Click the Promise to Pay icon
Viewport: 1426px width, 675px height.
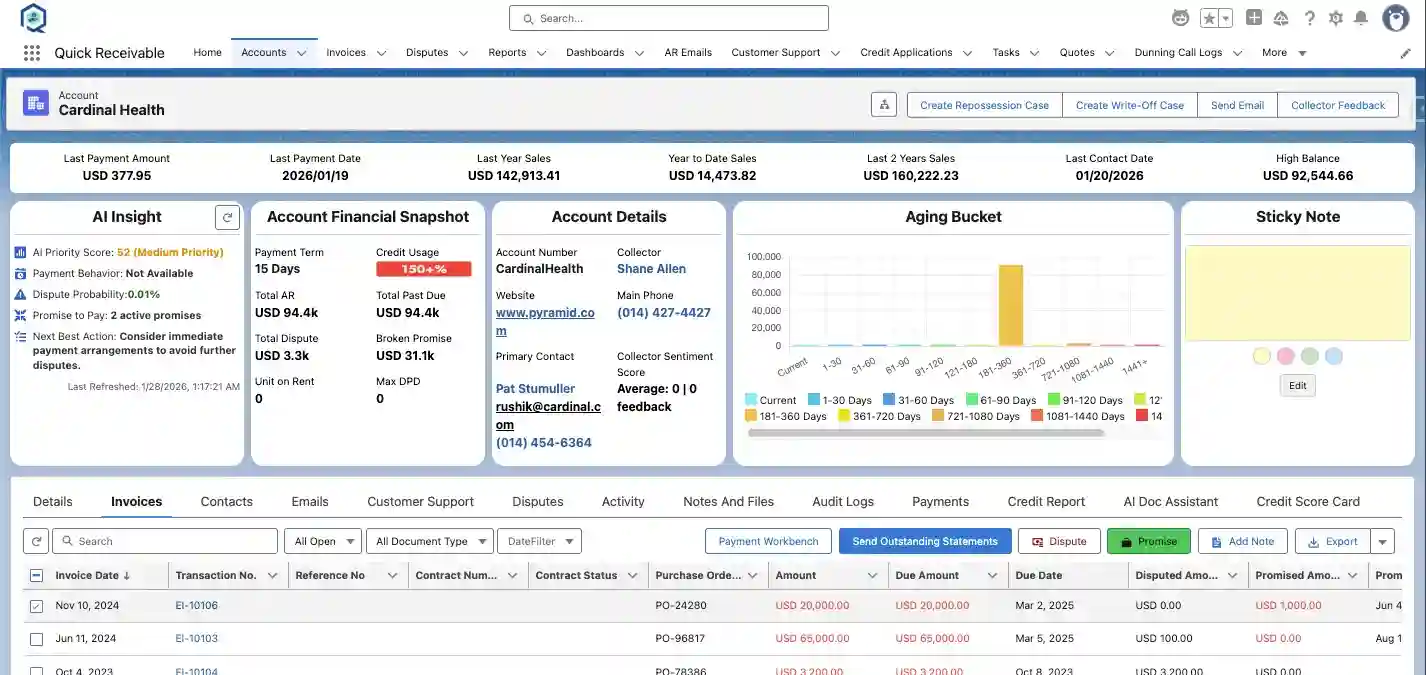click(x=20, y=315)
